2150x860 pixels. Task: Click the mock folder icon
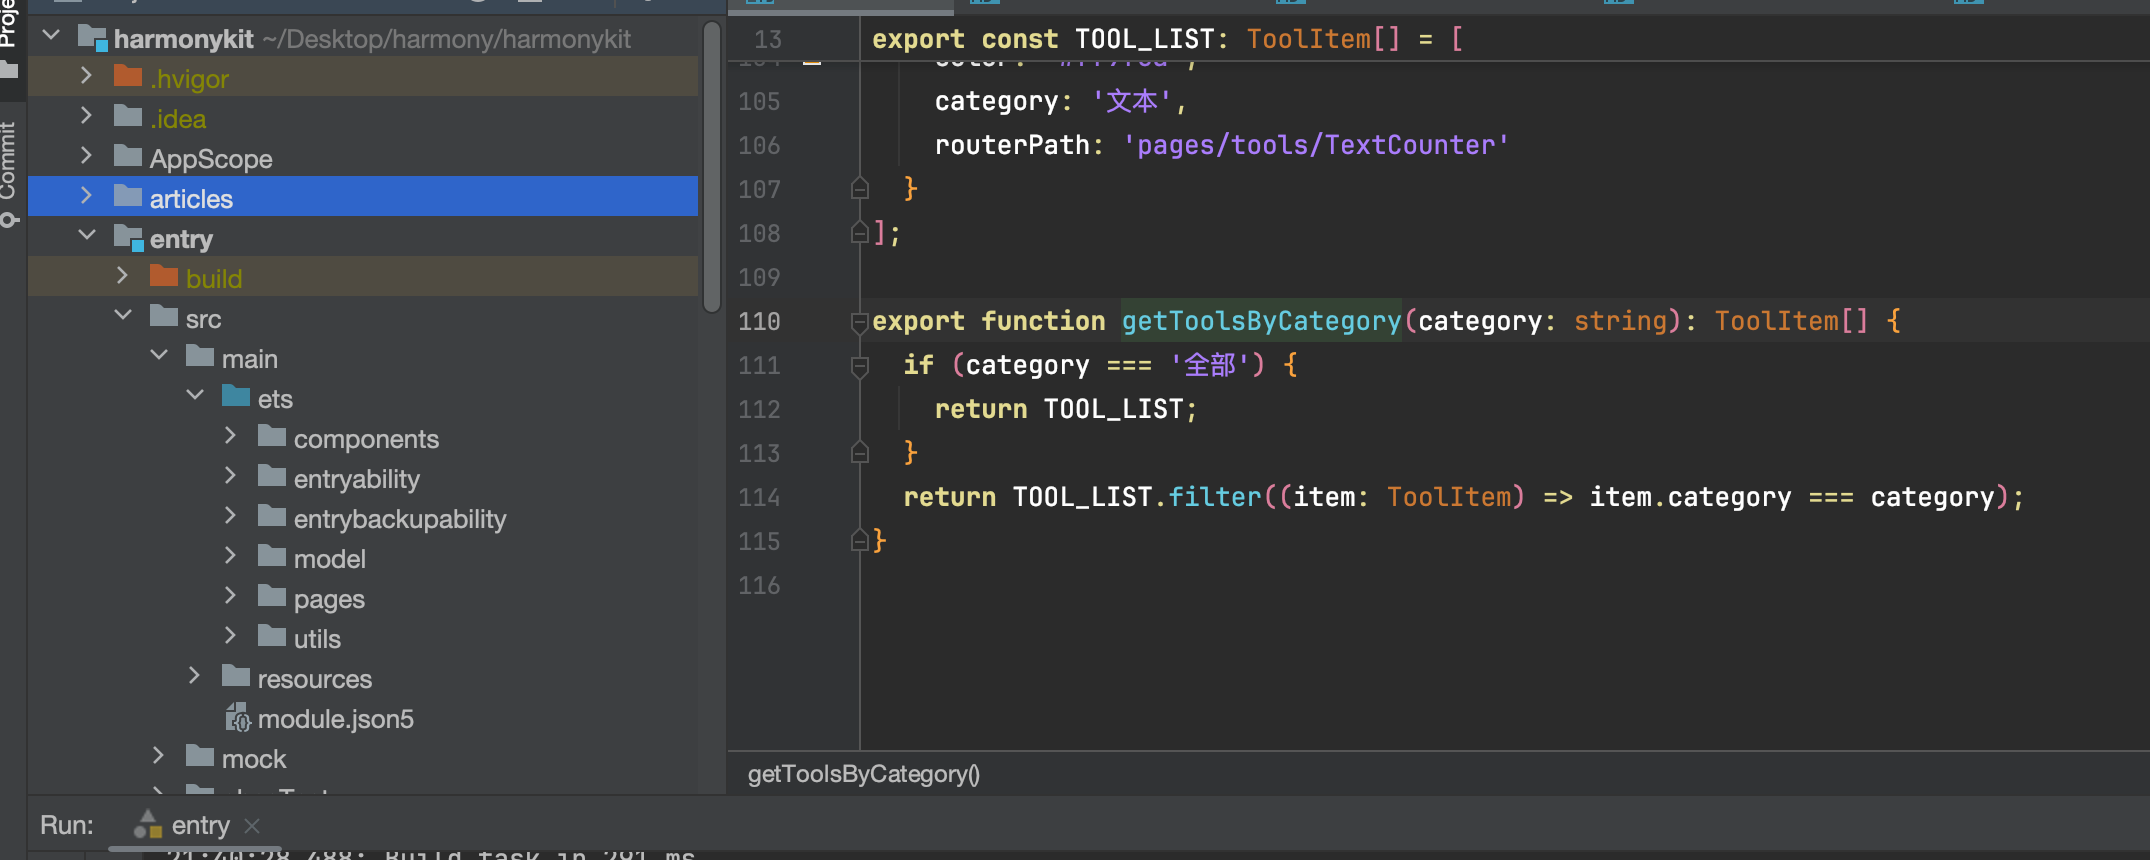click(x=200, y=756)
